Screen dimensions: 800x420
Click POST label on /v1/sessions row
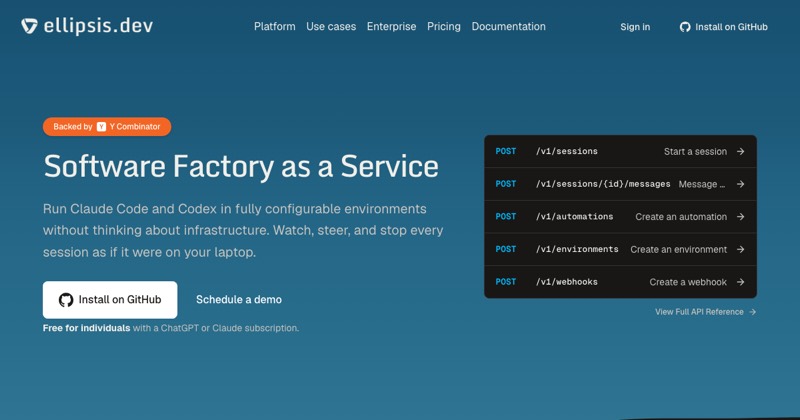click(x=506, y=151)
